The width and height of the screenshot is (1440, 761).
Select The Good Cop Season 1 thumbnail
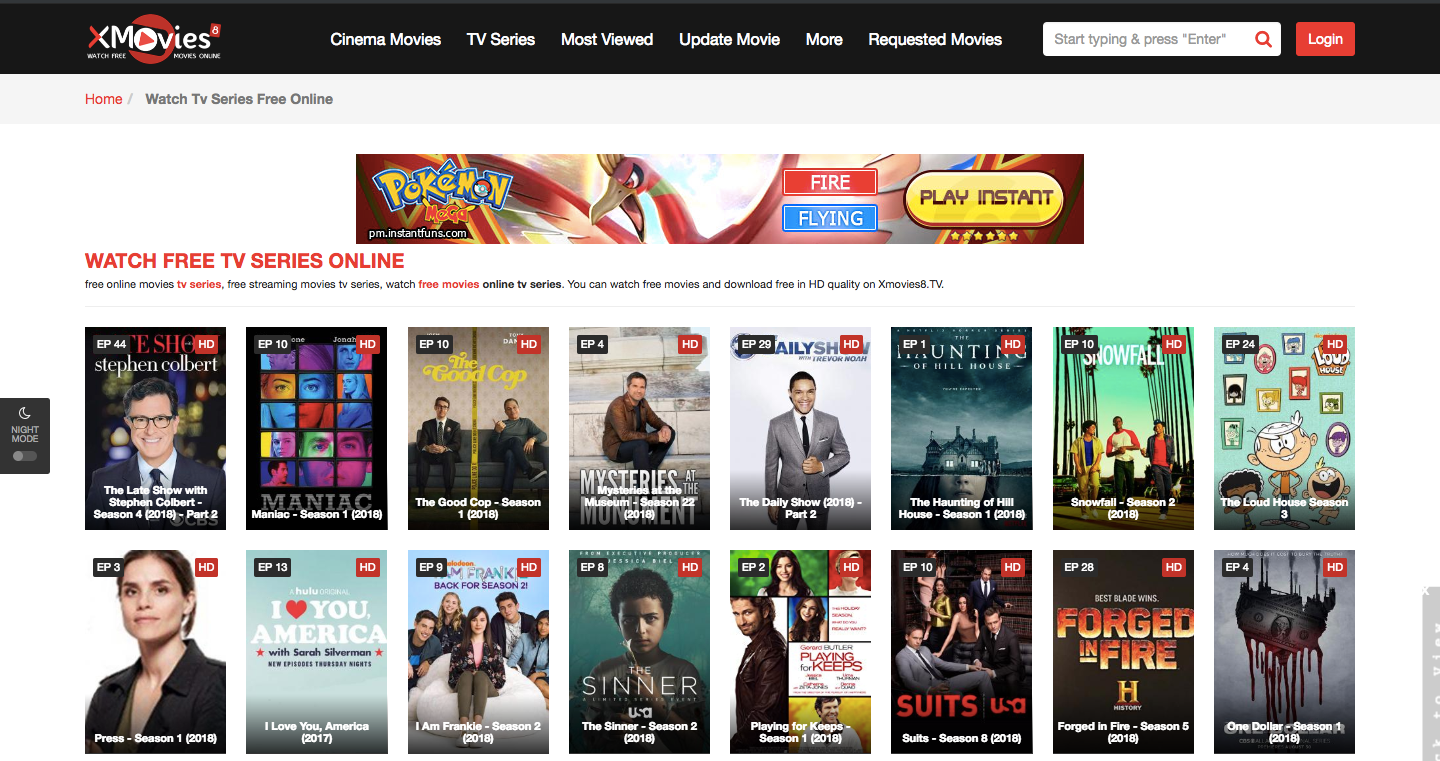coord(478,430)
